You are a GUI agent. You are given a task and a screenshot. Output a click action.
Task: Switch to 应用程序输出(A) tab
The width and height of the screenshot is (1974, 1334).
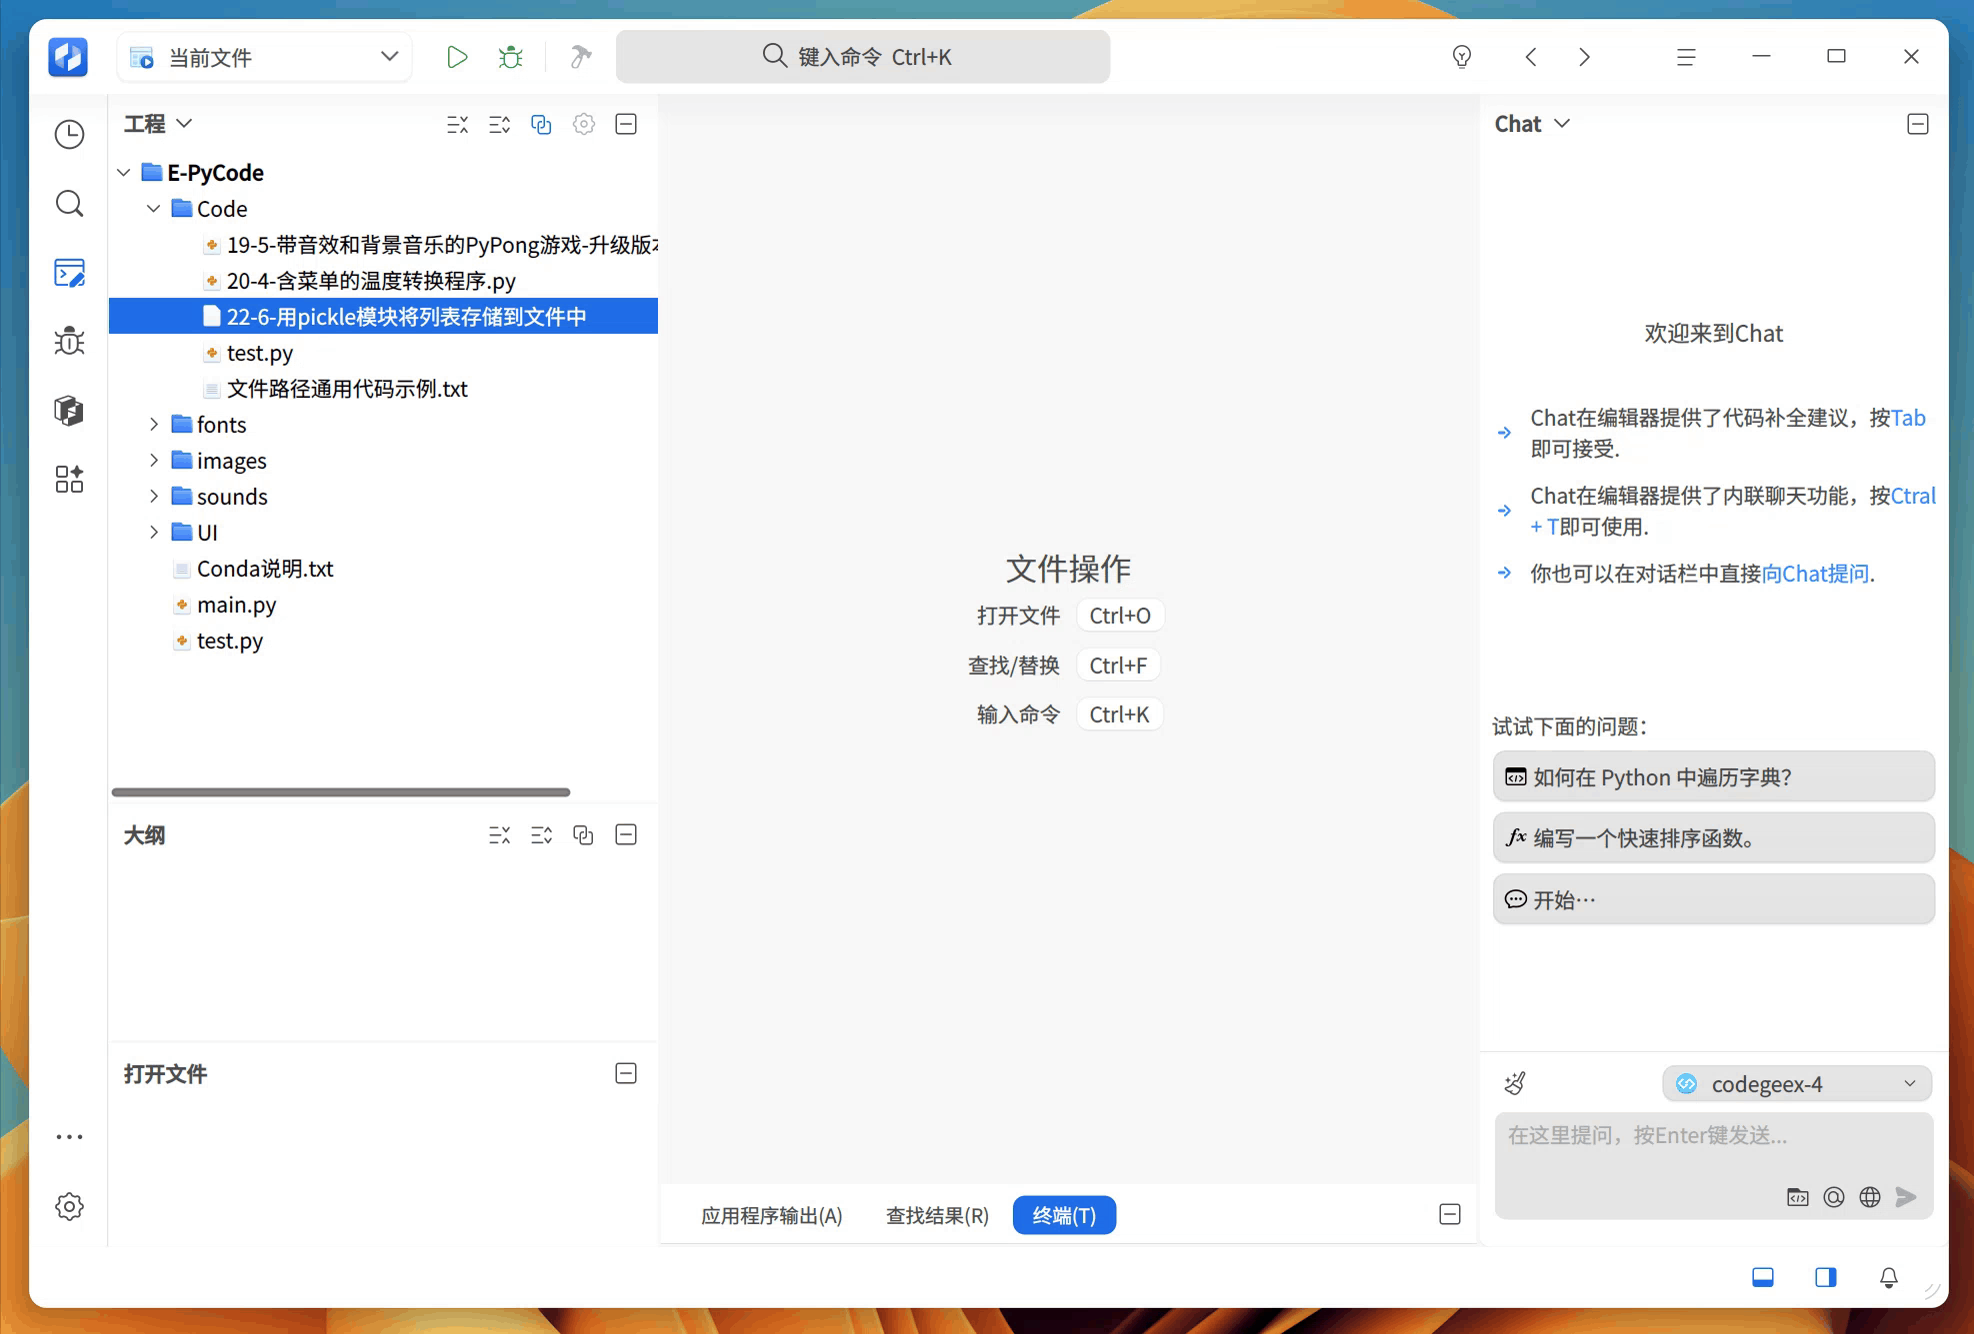tap(771, 1215)
